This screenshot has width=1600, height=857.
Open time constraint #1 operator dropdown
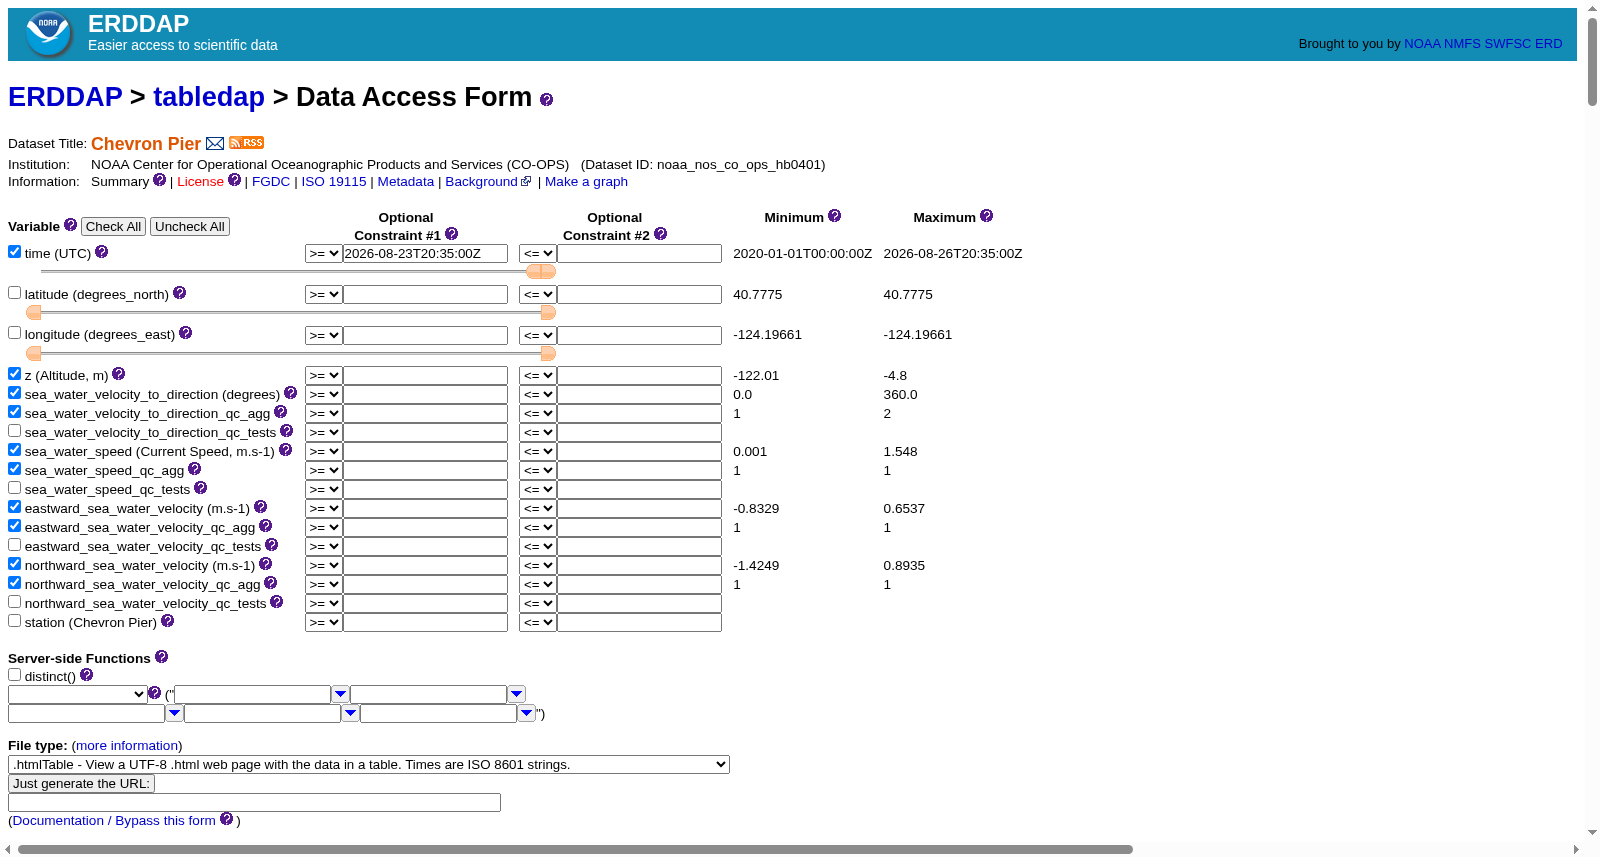[x=324, y=254]
